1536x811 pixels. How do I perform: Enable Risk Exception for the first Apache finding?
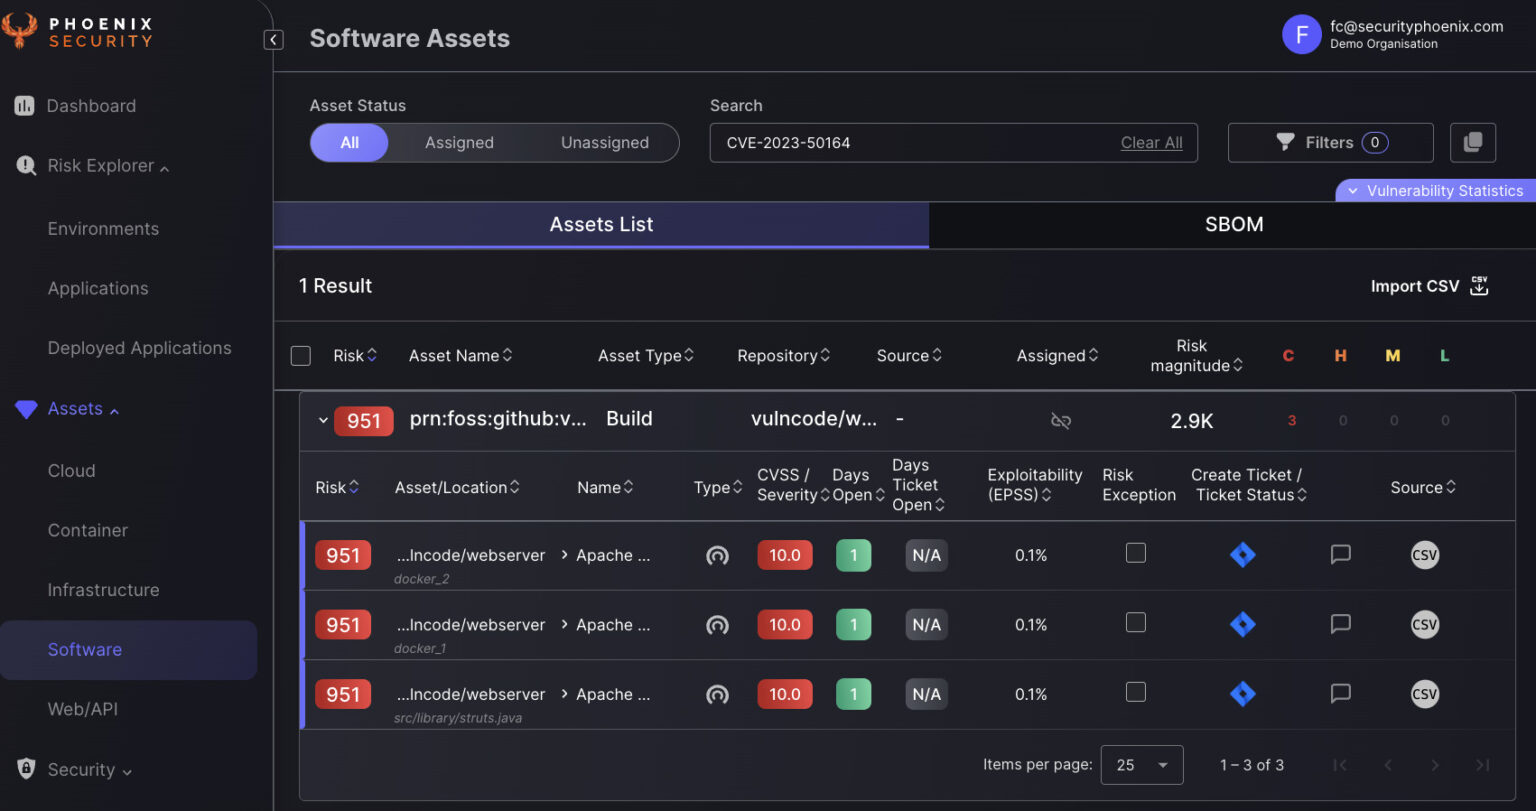(1136, 555)
